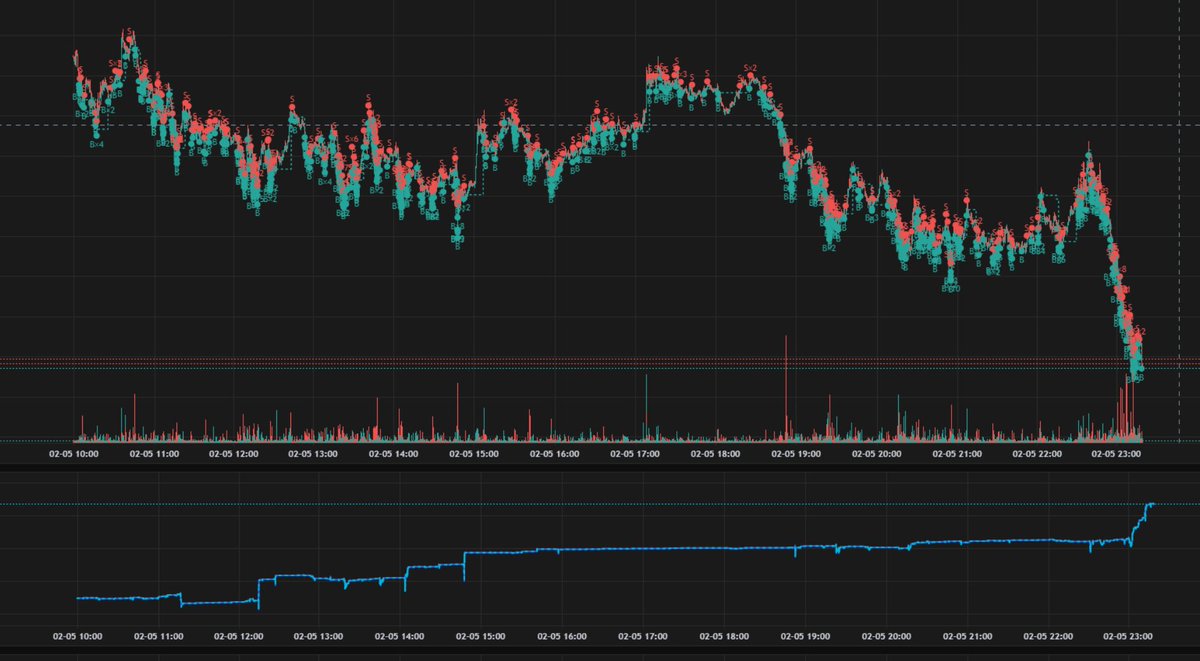Select "02-05 11:00" label under the price chart
This screenshot has height=661, width=1200.
pos(154,453)
